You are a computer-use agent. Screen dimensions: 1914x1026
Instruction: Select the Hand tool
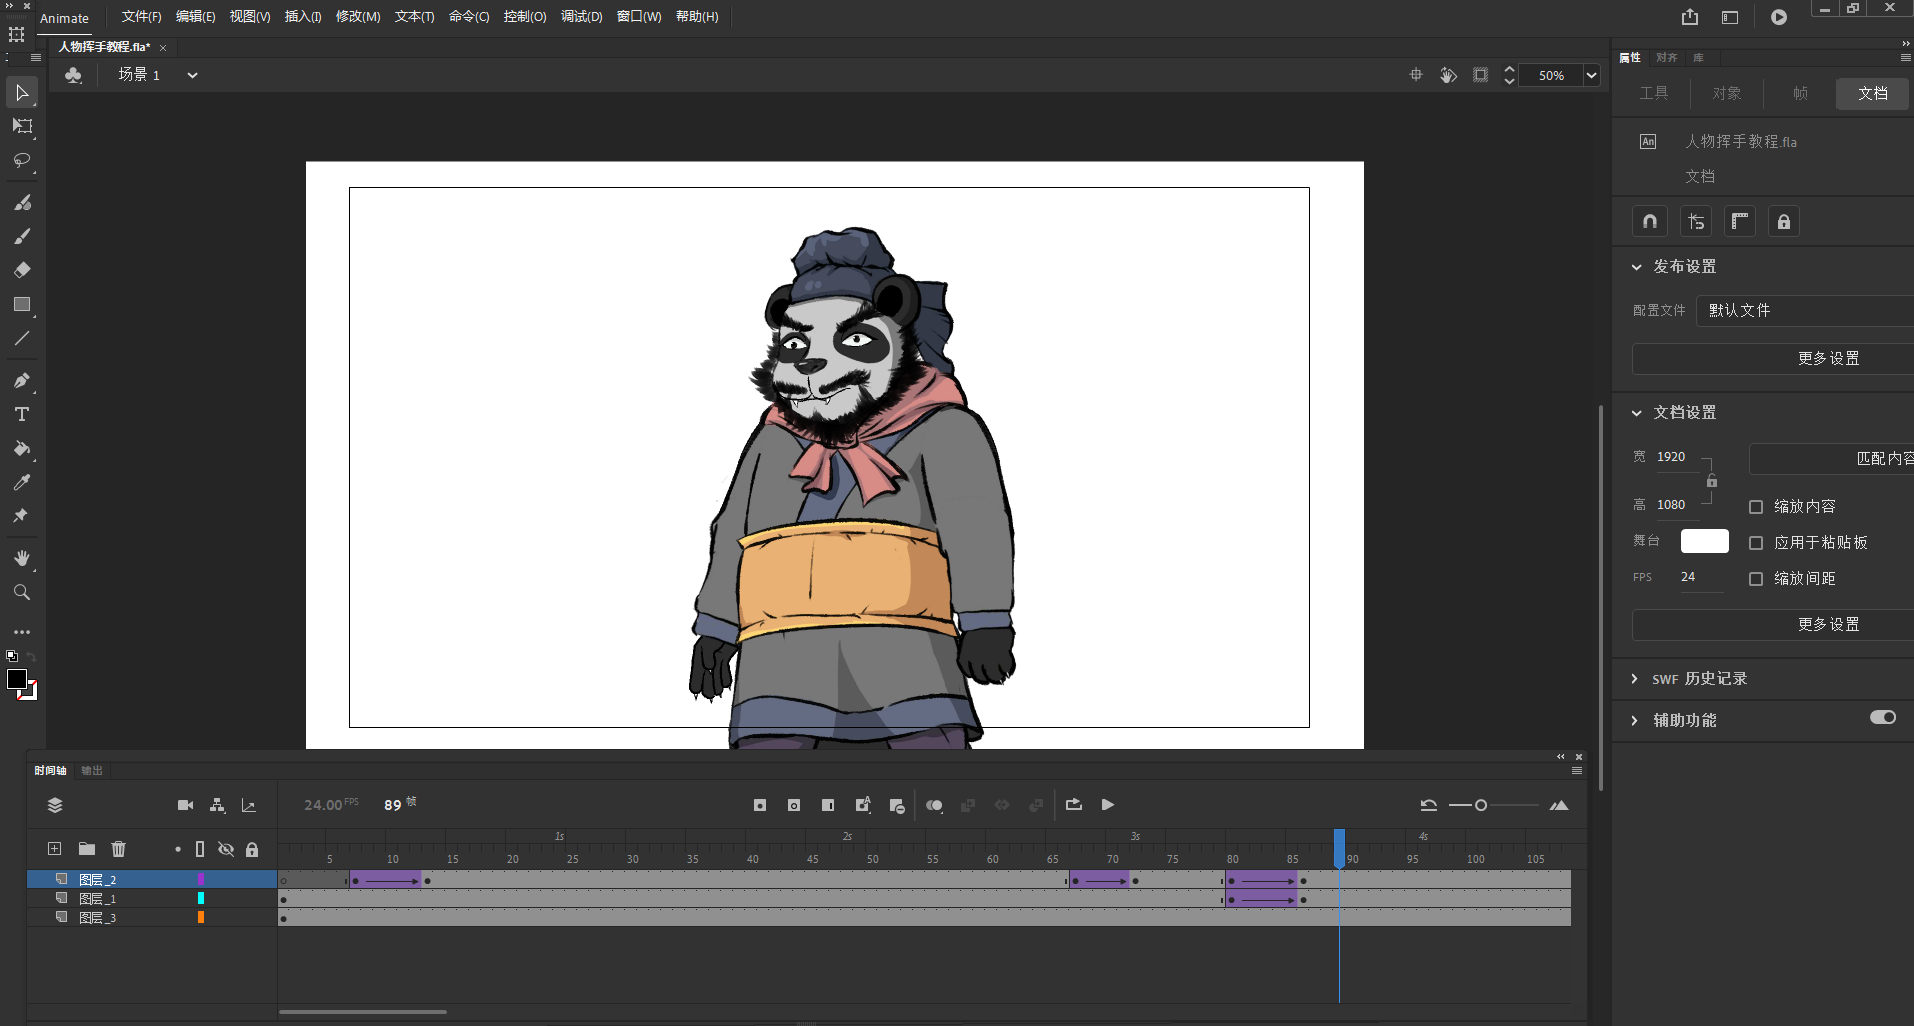22,558
